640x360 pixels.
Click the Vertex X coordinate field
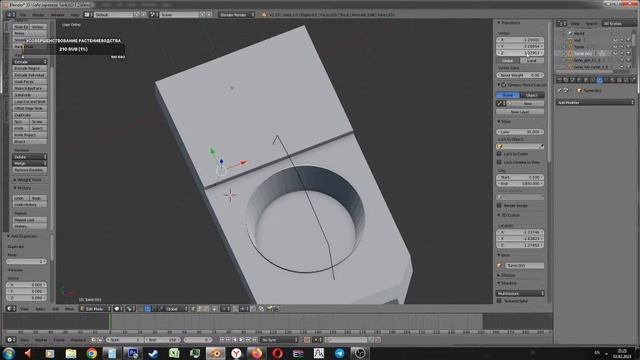520,40
